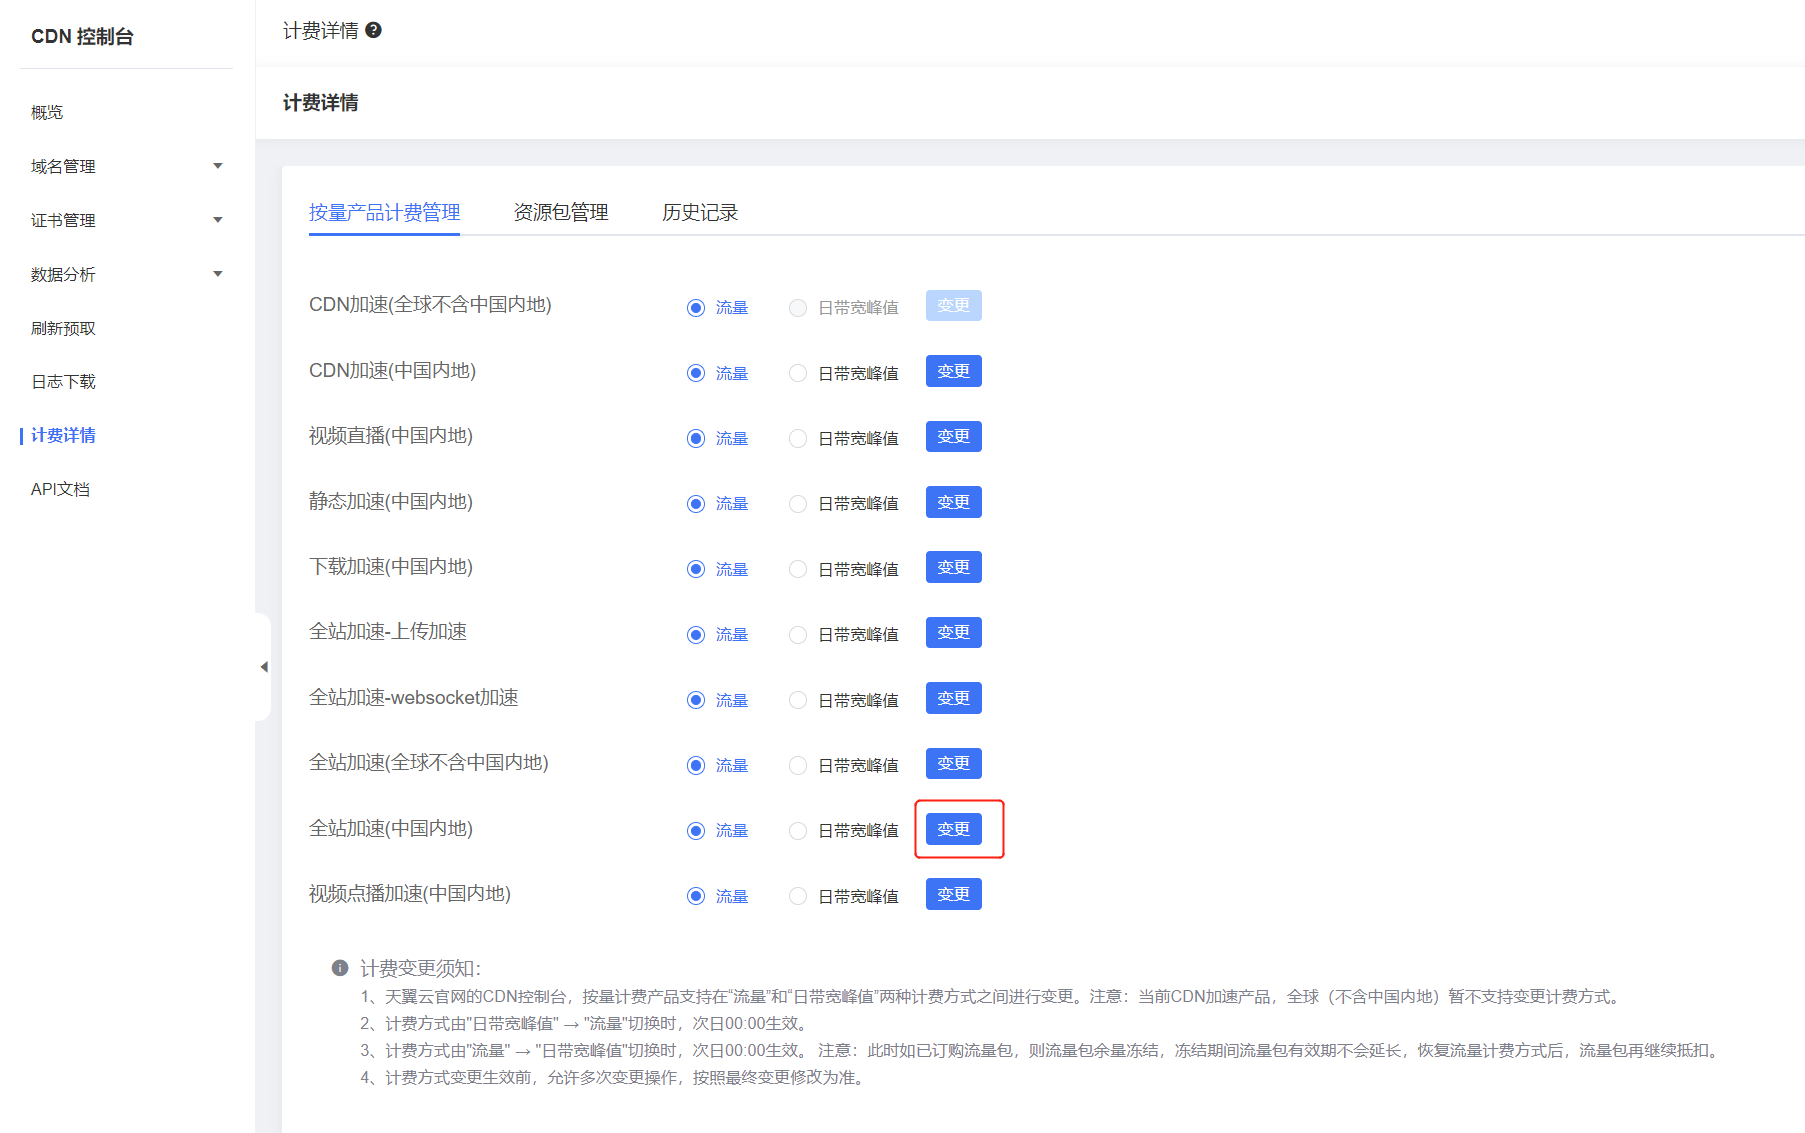Click 变更 for 全站加速(中国内地)
This screenshot has height=1133, width=1805.
[x=953, y=829]
